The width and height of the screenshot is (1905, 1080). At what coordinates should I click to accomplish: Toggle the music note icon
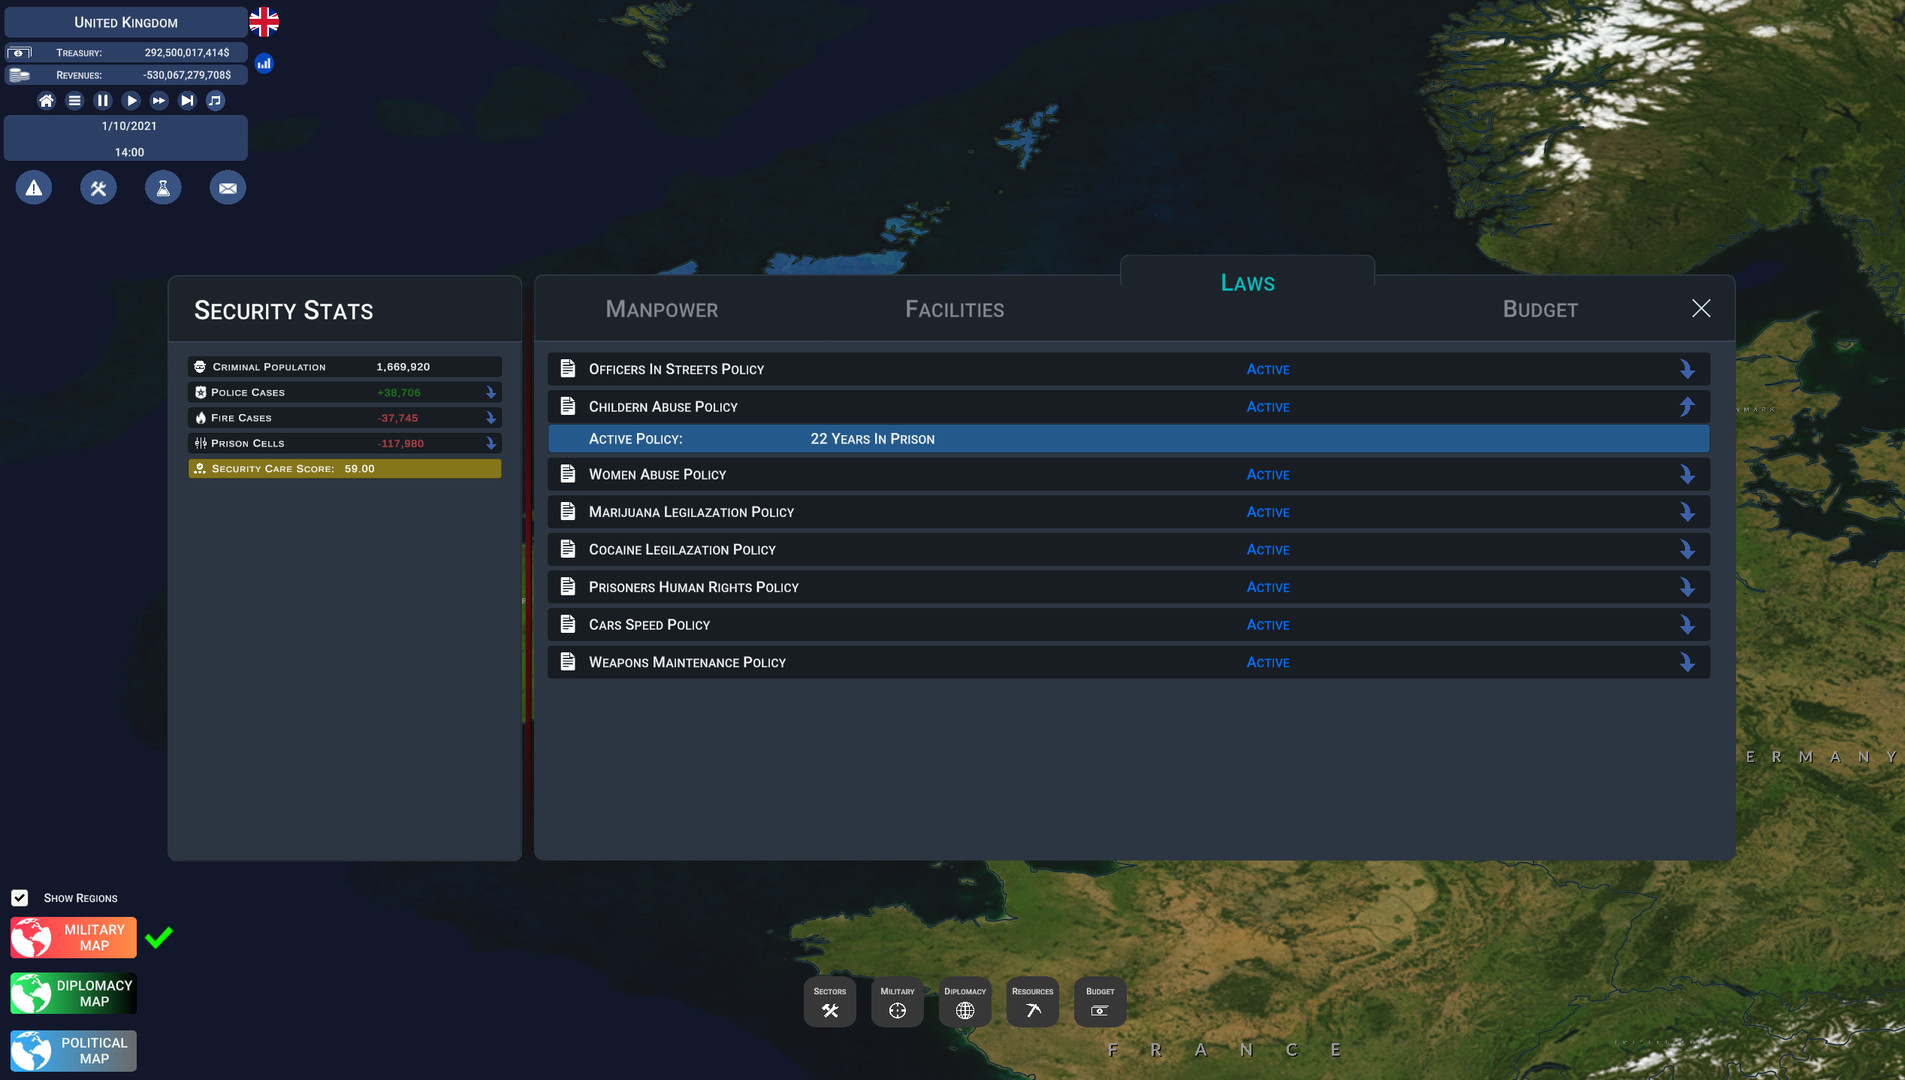(215, 100)
